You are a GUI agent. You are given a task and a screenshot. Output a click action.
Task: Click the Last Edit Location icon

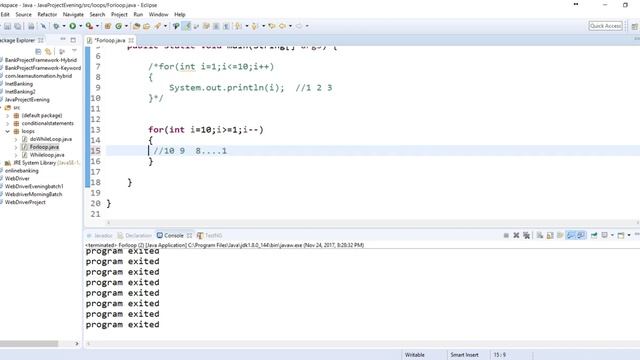tap(271, 26)
